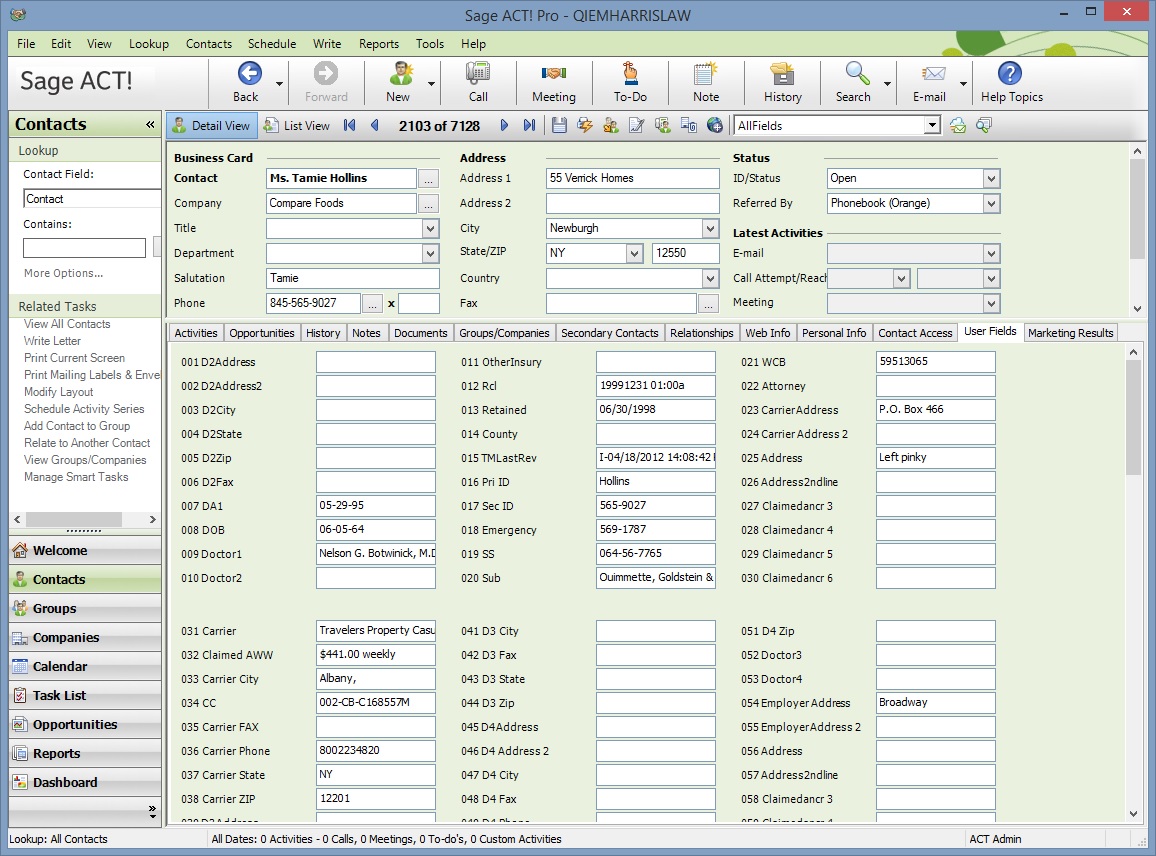The image size is (1156, 856).
Task: Click the magnifier monitor icon beside AllFields
Action: click(x=984, y=125)
